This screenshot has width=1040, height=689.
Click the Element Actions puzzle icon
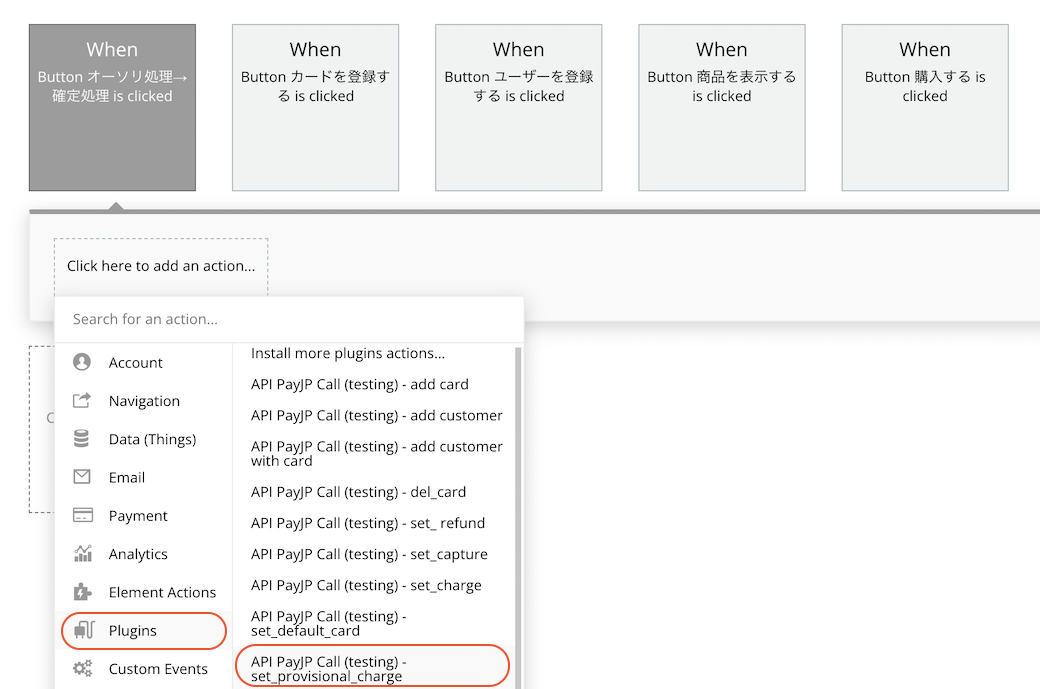[x=82, y=592]
